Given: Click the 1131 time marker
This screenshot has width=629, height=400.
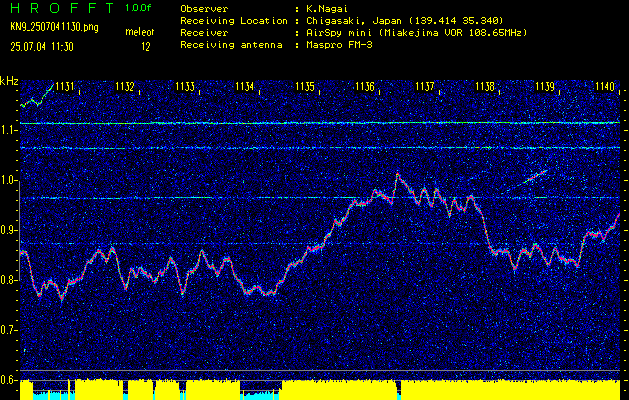Looking at the screenshot, I should 65,86.
